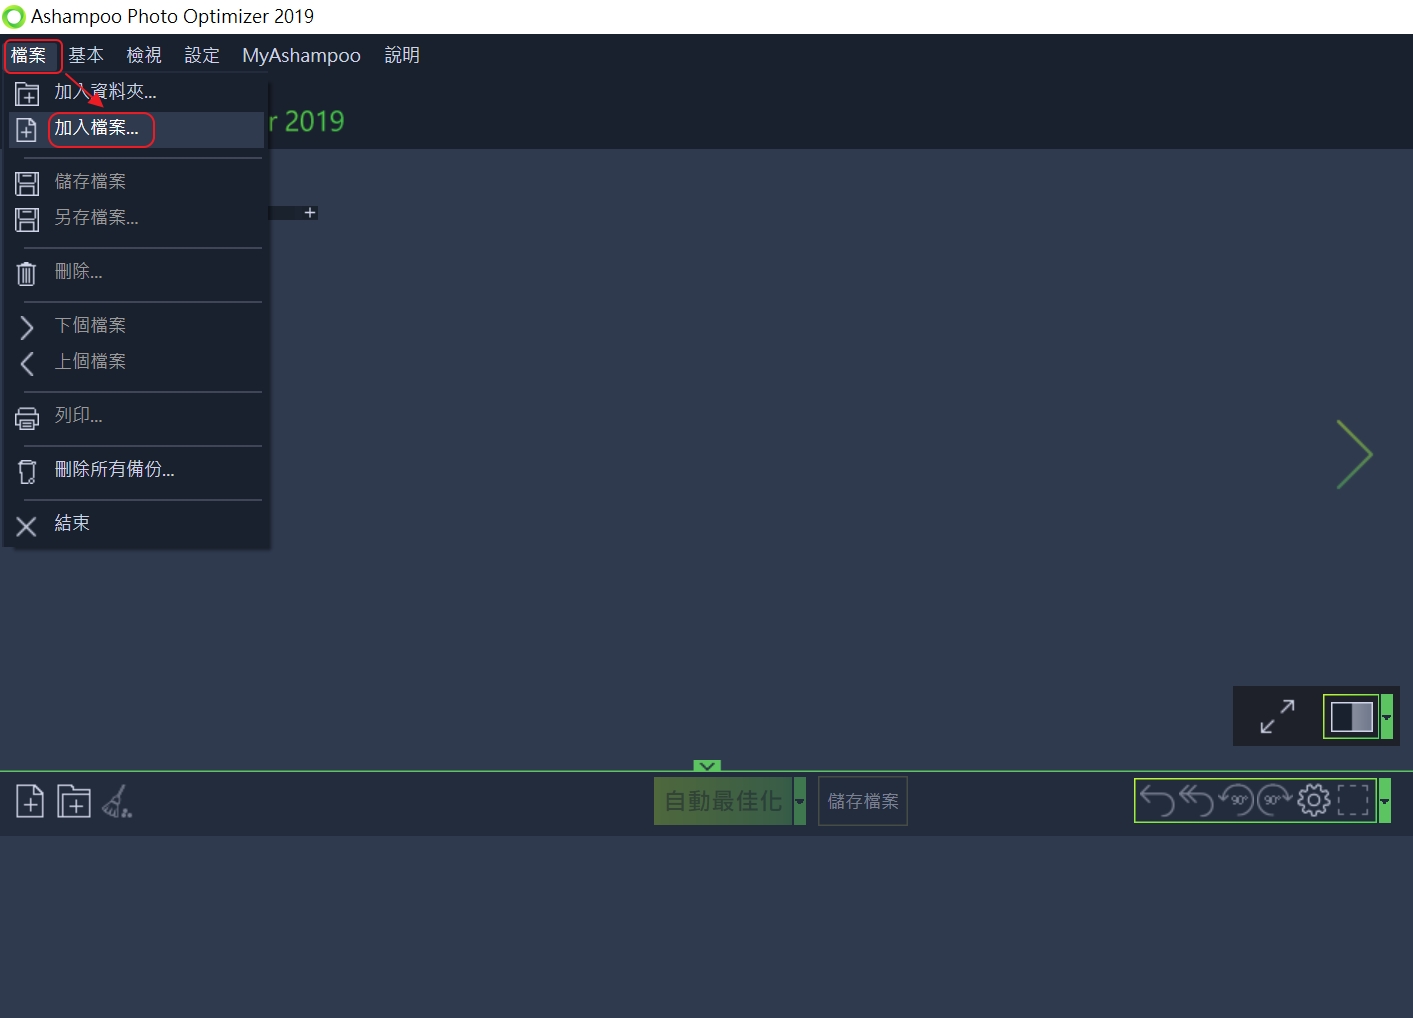Click the left chevron icon beside 上個檔案
Viewport: 1413px width, 1018px height.
click(x=27, y=363)
